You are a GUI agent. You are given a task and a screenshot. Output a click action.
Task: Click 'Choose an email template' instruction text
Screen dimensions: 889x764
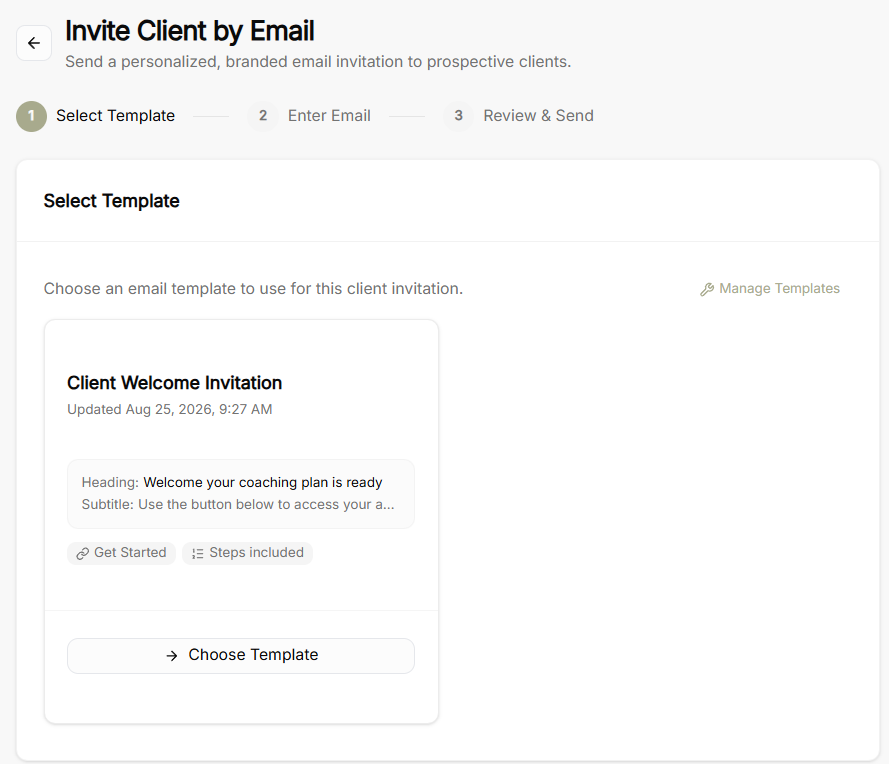(253, 288)
